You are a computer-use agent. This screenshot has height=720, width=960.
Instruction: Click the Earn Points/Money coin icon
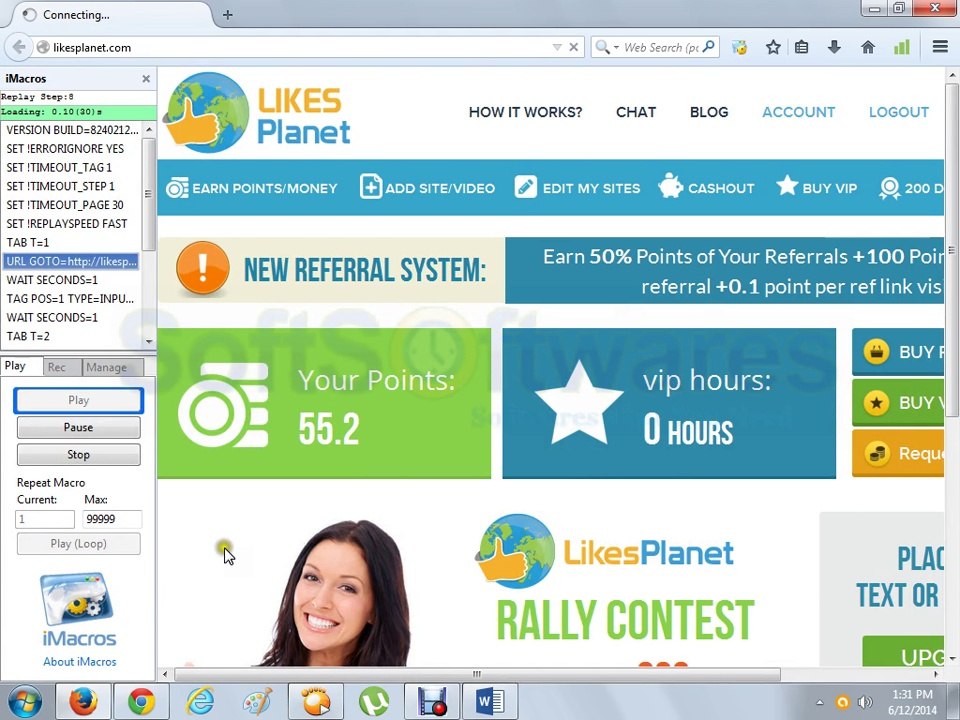point(178,188)
